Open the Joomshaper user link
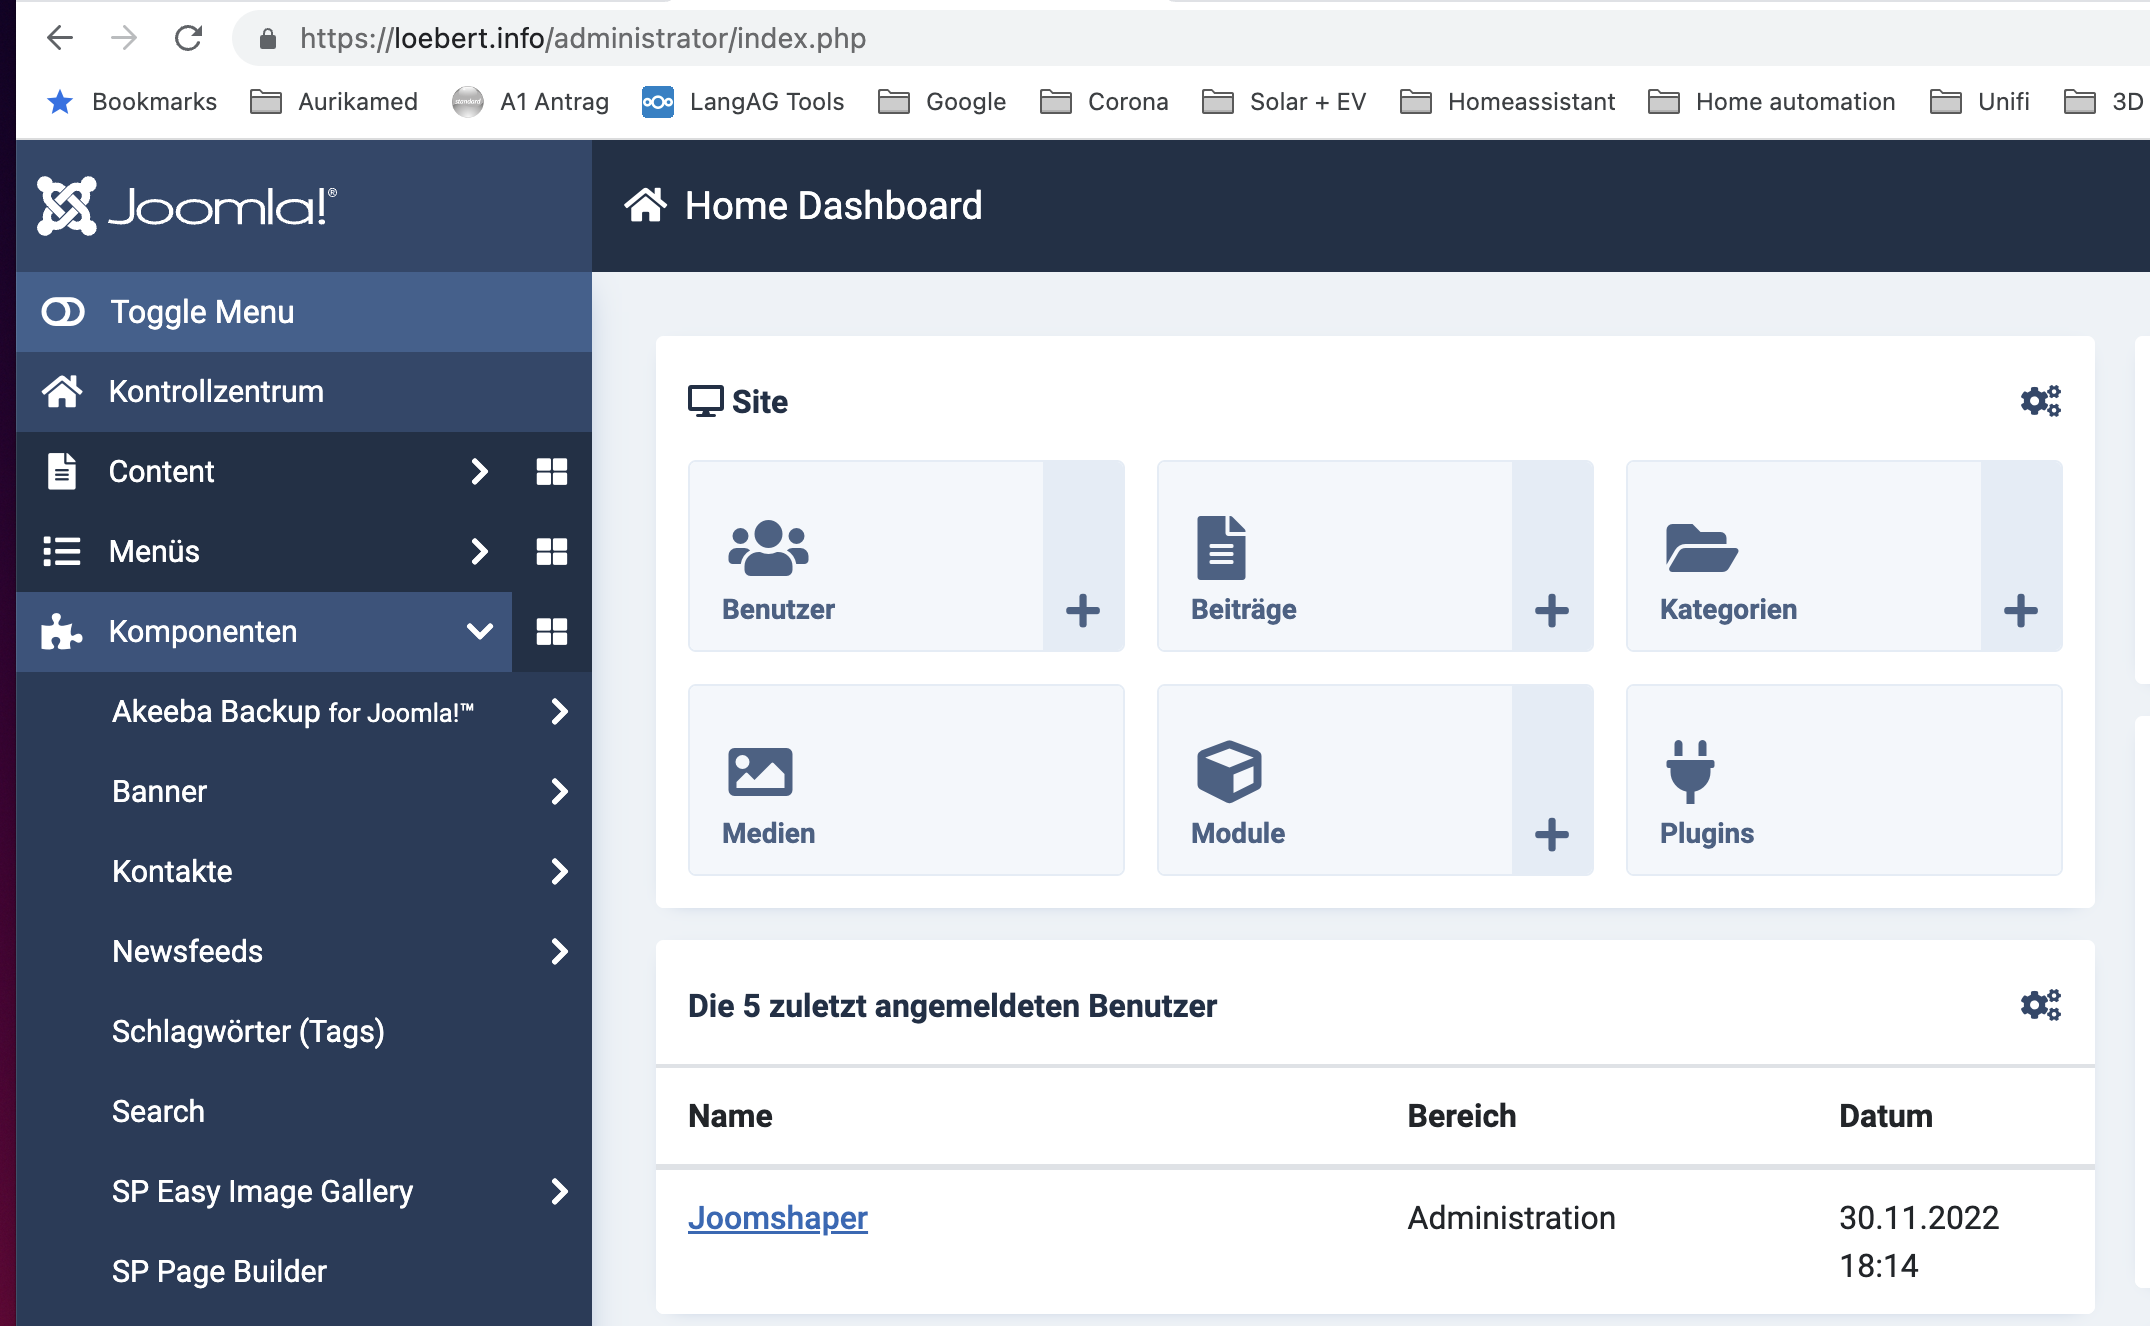The height and width of the screenshot is (1326, 2150). 777,1217
